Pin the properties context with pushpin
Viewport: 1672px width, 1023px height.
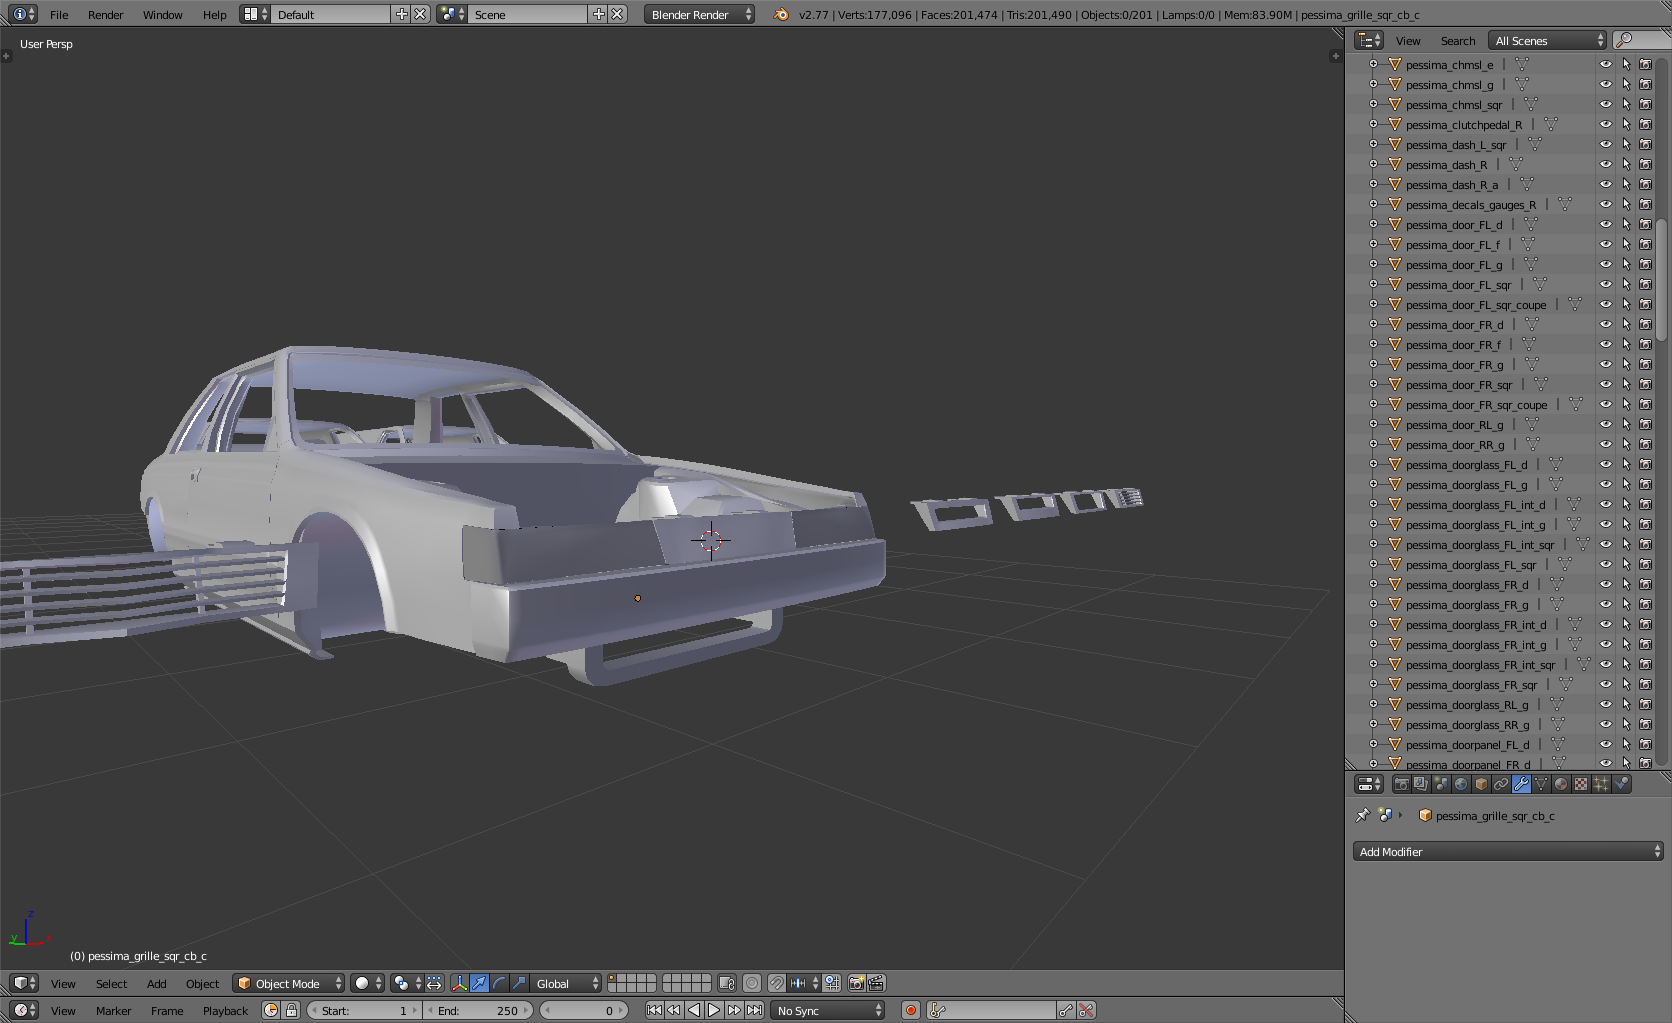1362,816
